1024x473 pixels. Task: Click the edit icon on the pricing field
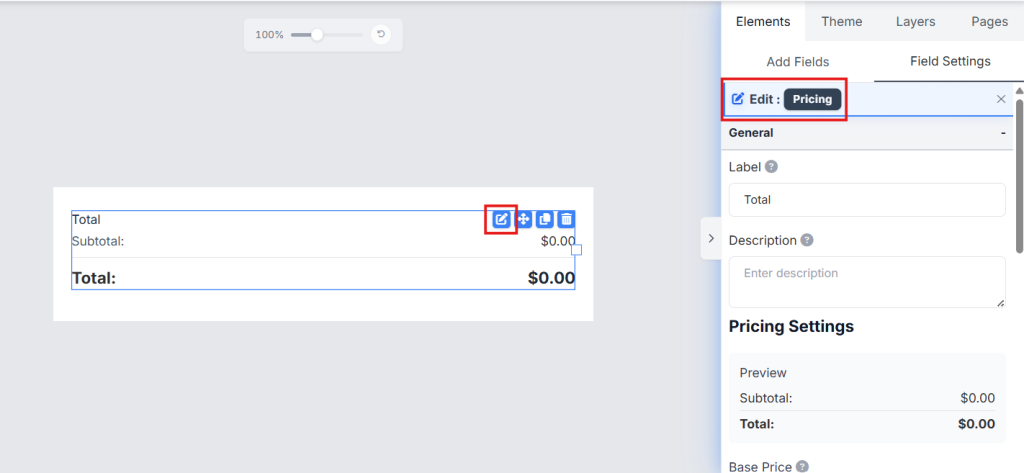(502, 219)
